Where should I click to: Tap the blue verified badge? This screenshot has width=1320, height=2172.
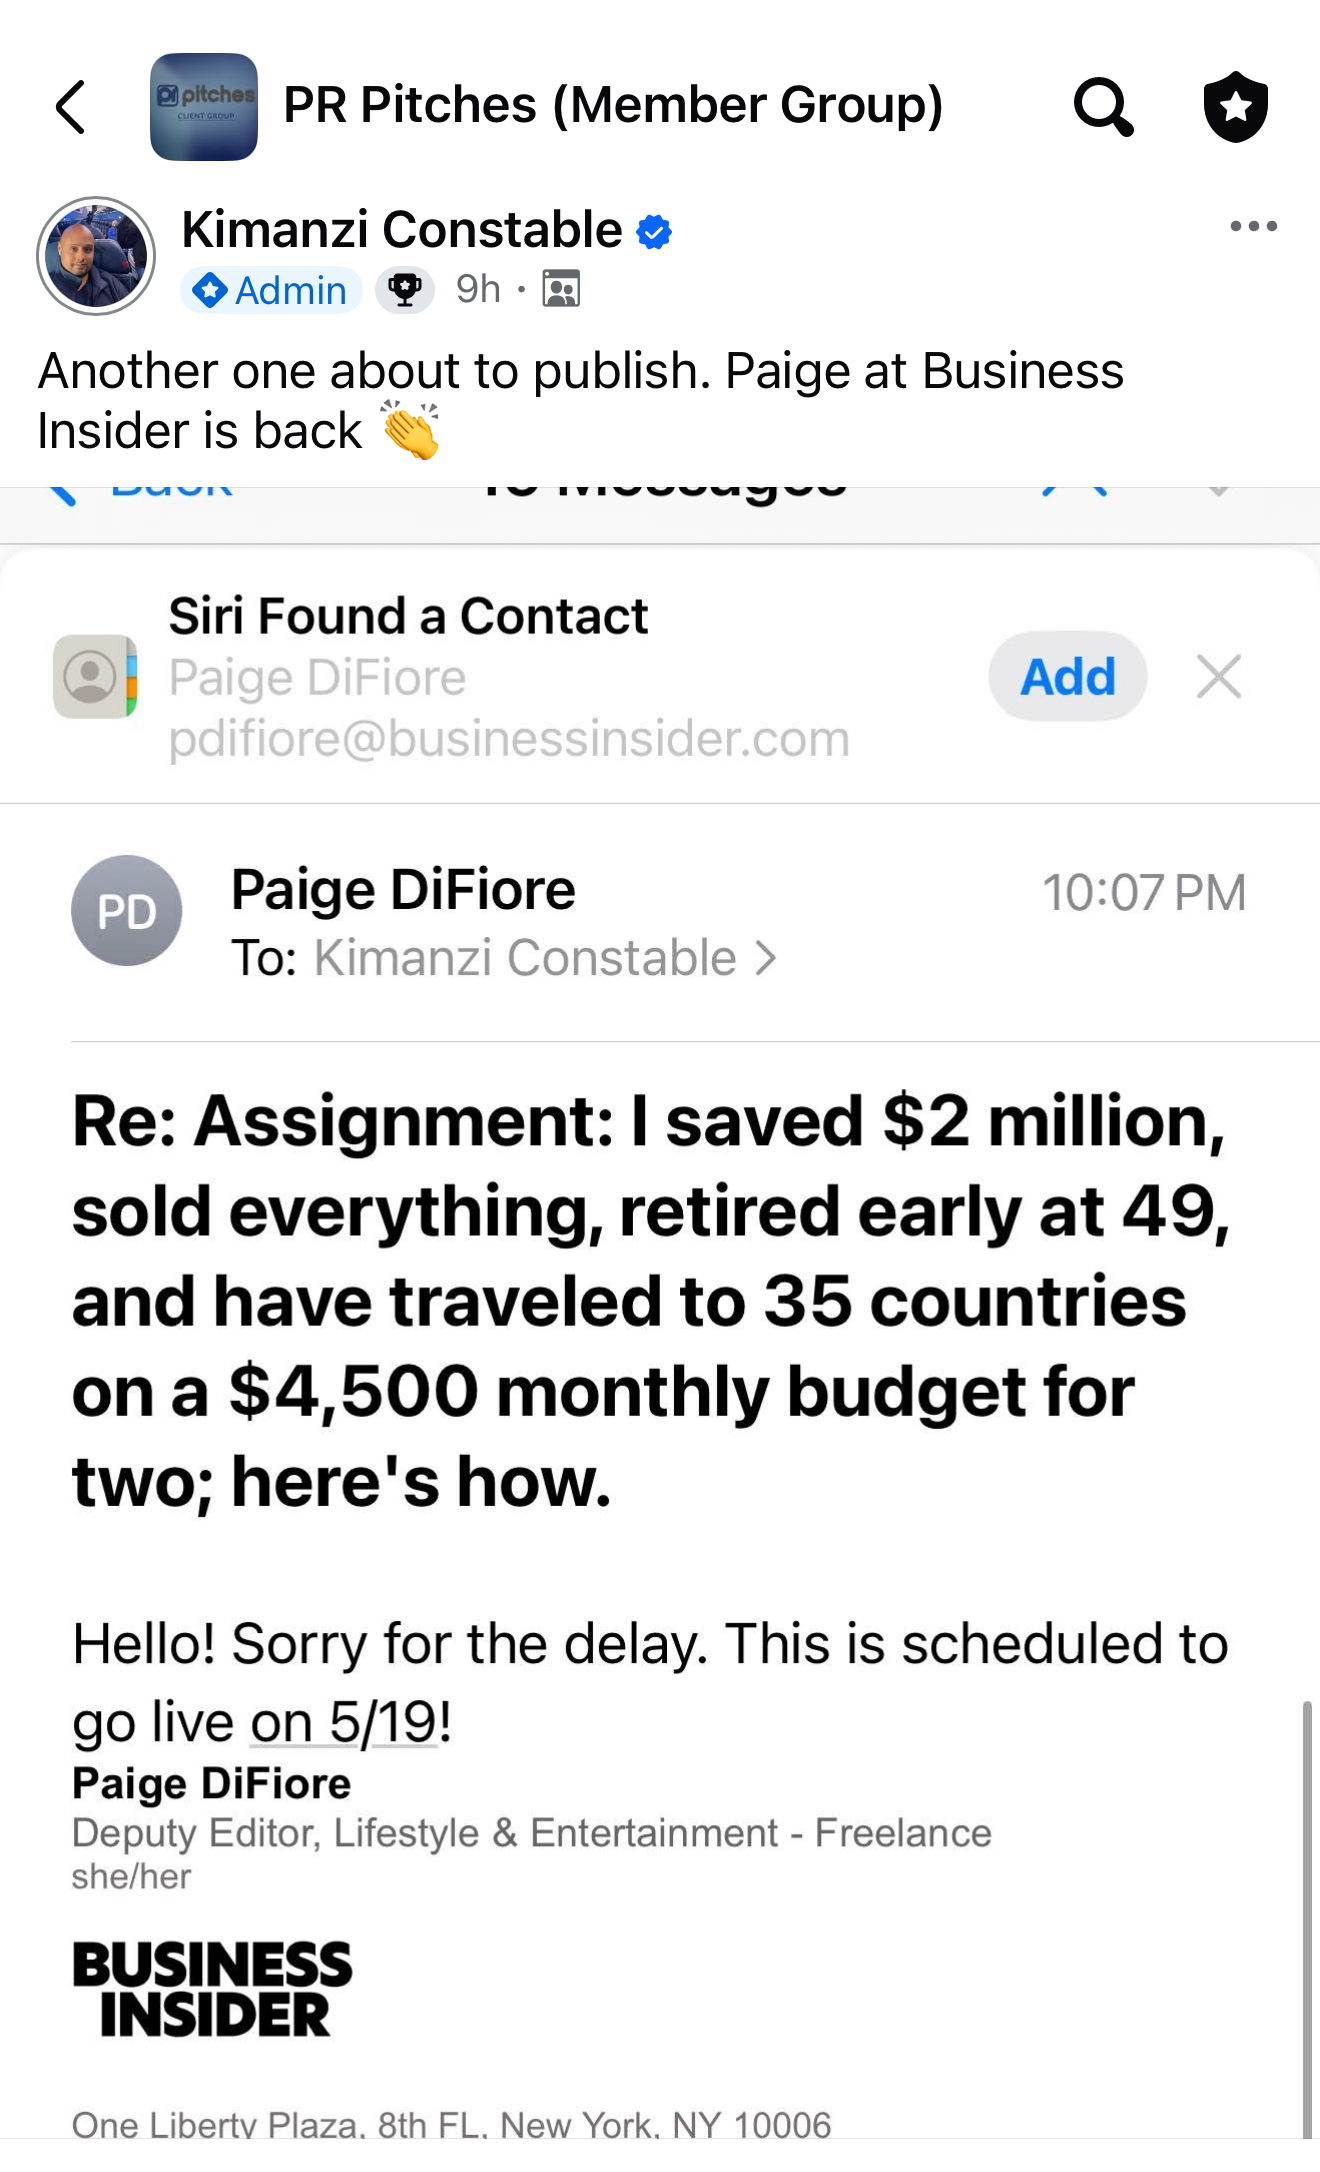(654, 232)
